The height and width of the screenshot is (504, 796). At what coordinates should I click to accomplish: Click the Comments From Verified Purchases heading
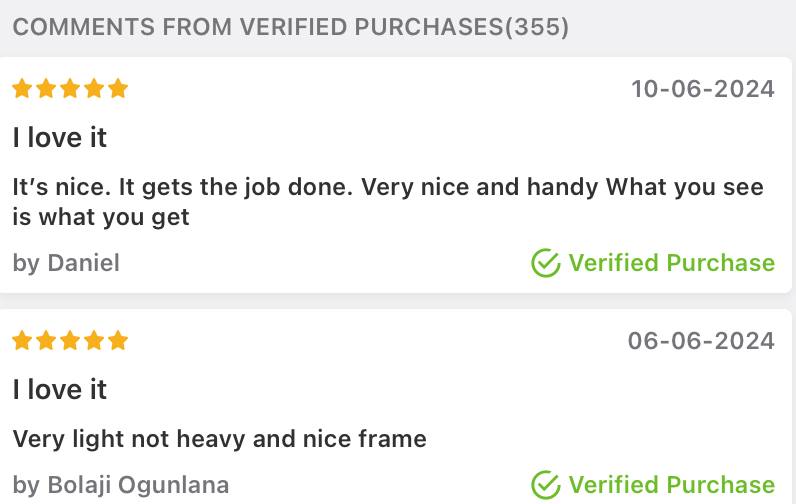pyautogui.click(x=258, y=27)
